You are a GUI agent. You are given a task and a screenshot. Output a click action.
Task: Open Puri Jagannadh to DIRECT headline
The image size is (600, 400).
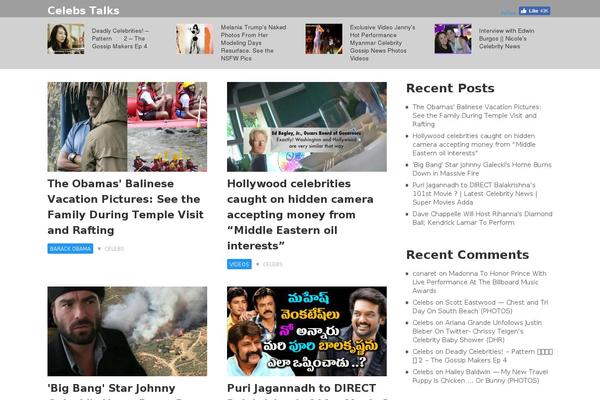point(302,388)
